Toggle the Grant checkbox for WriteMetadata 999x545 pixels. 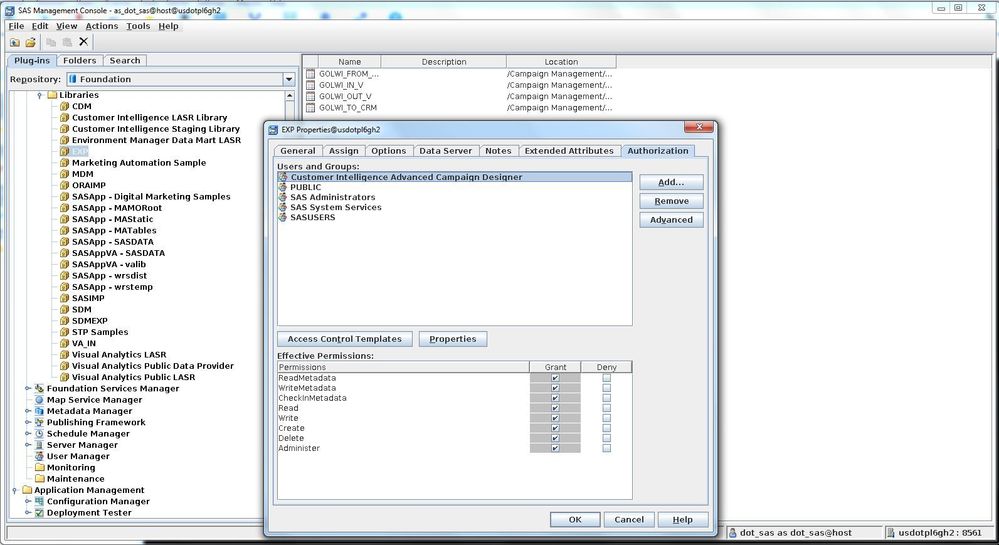pos(555,388)
